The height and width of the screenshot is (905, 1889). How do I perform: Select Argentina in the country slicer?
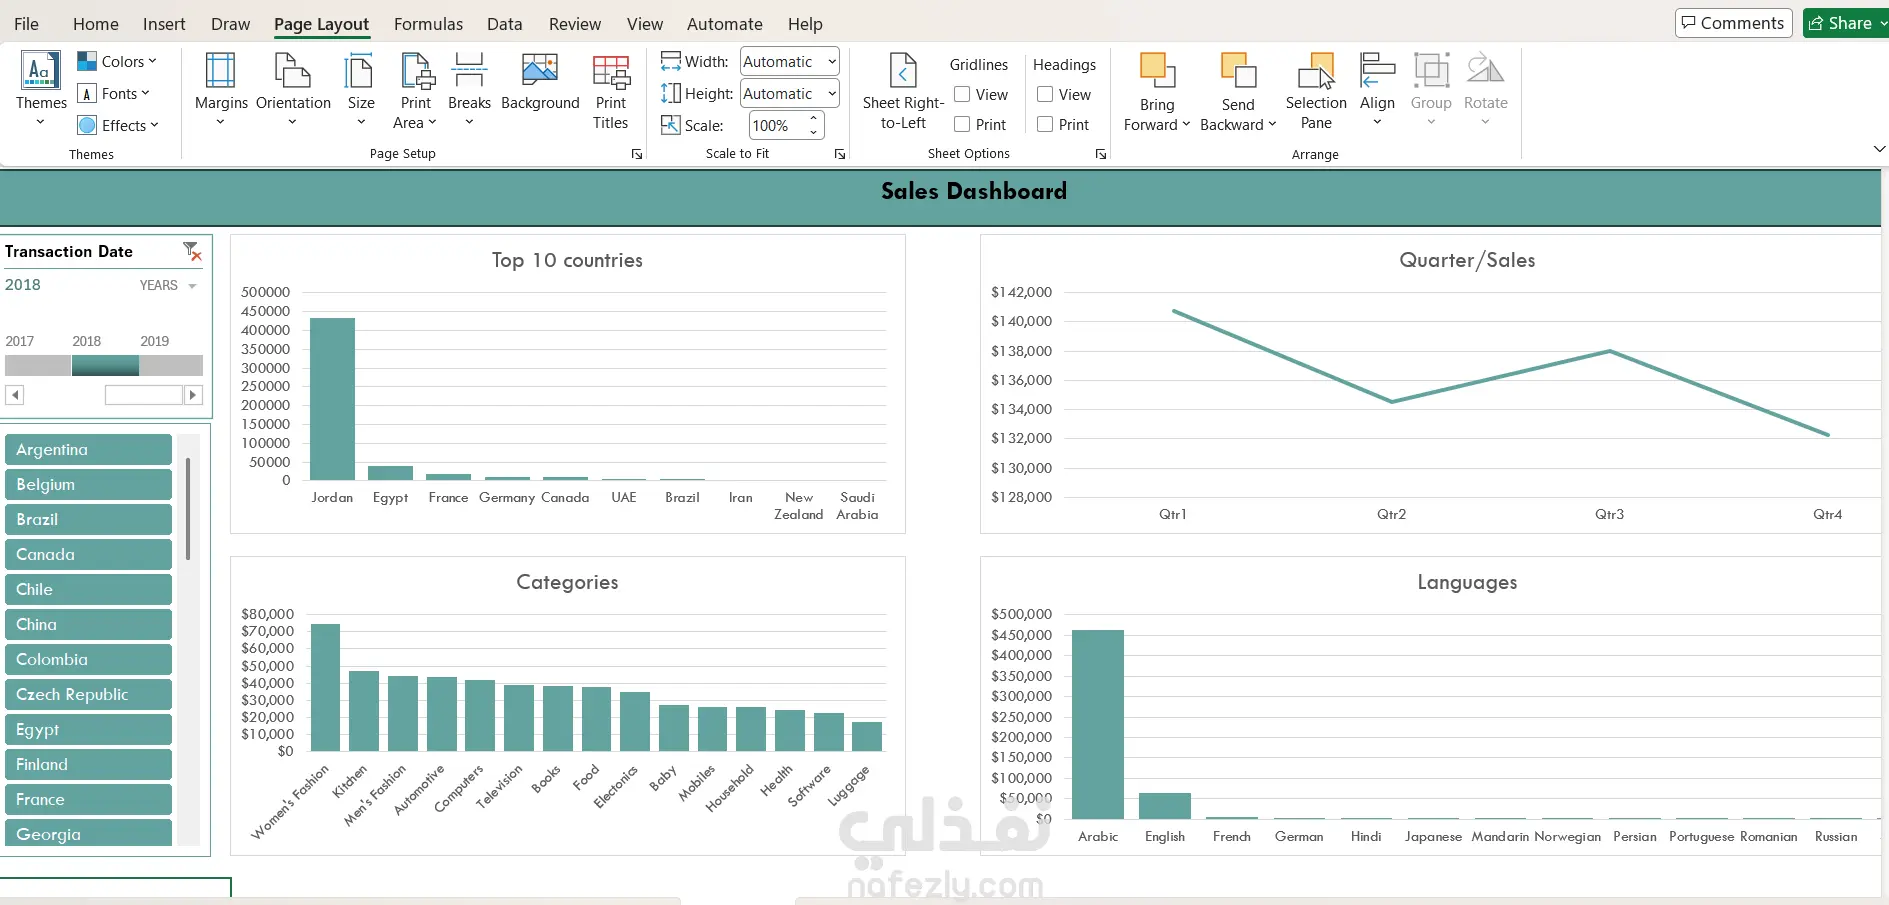tap(88, 450)
